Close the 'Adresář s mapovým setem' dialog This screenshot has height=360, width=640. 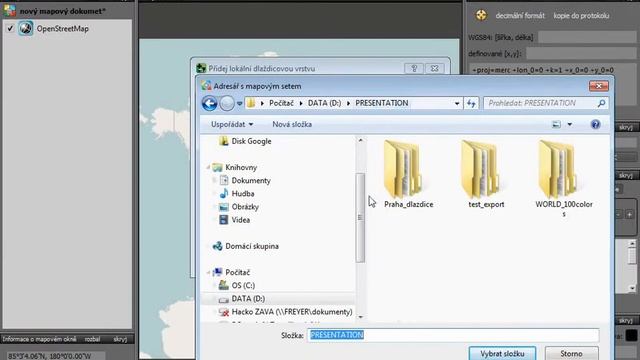(599, 86)
